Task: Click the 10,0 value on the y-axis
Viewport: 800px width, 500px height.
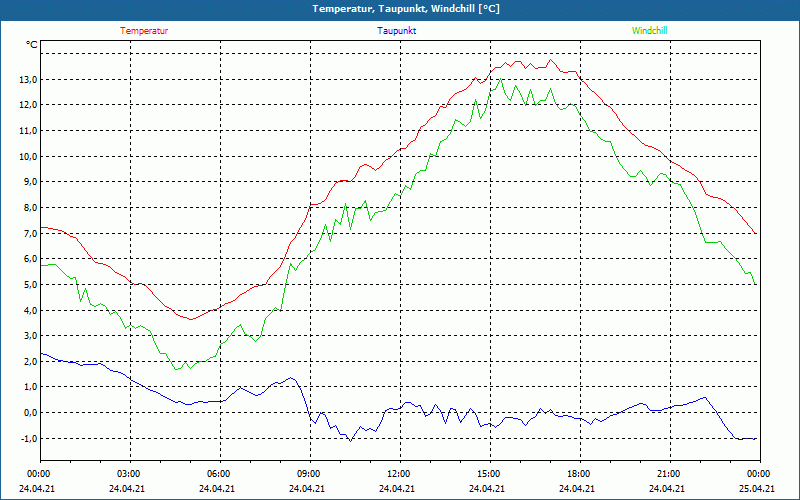Action: pos(28,157)
